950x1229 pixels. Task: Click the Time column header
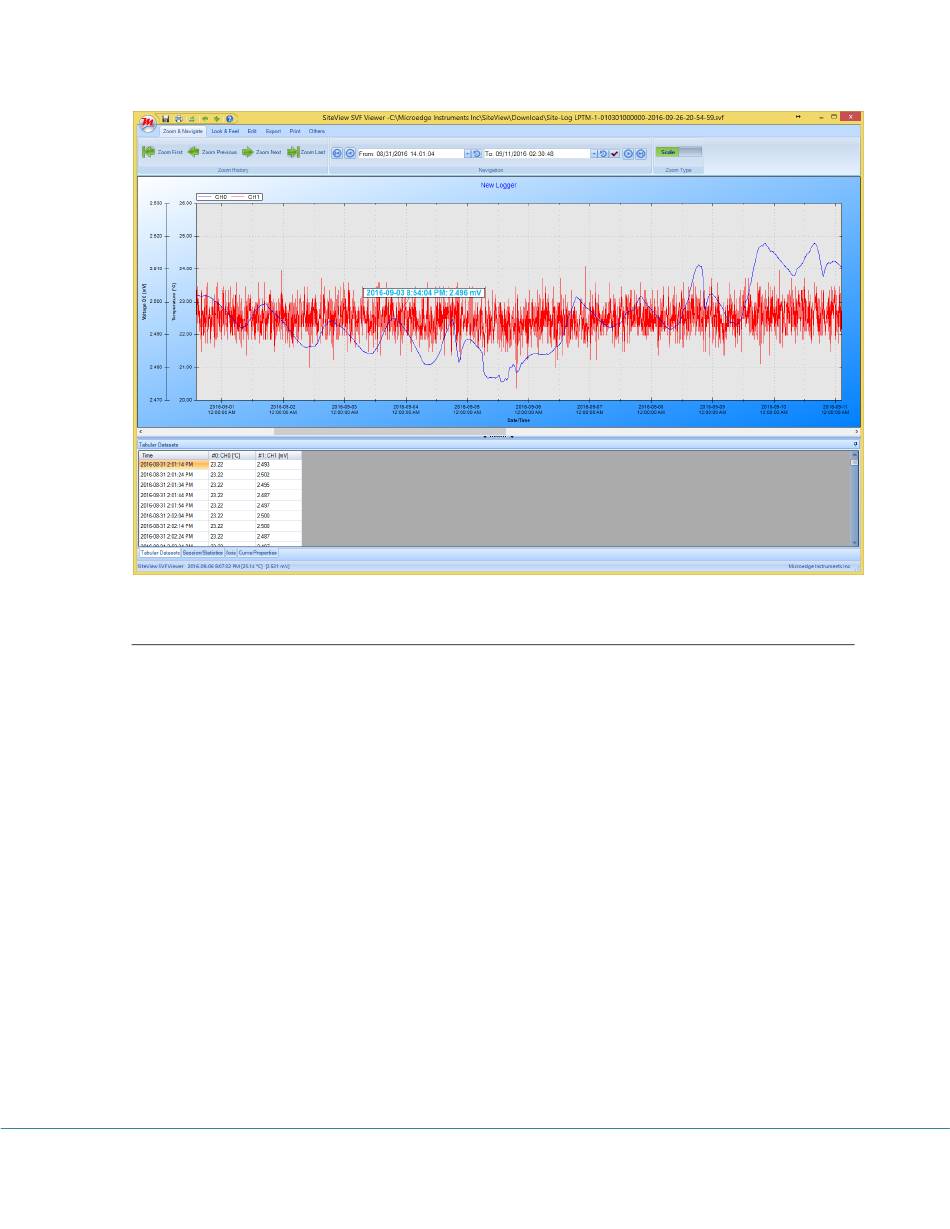[x=172, y=455]
